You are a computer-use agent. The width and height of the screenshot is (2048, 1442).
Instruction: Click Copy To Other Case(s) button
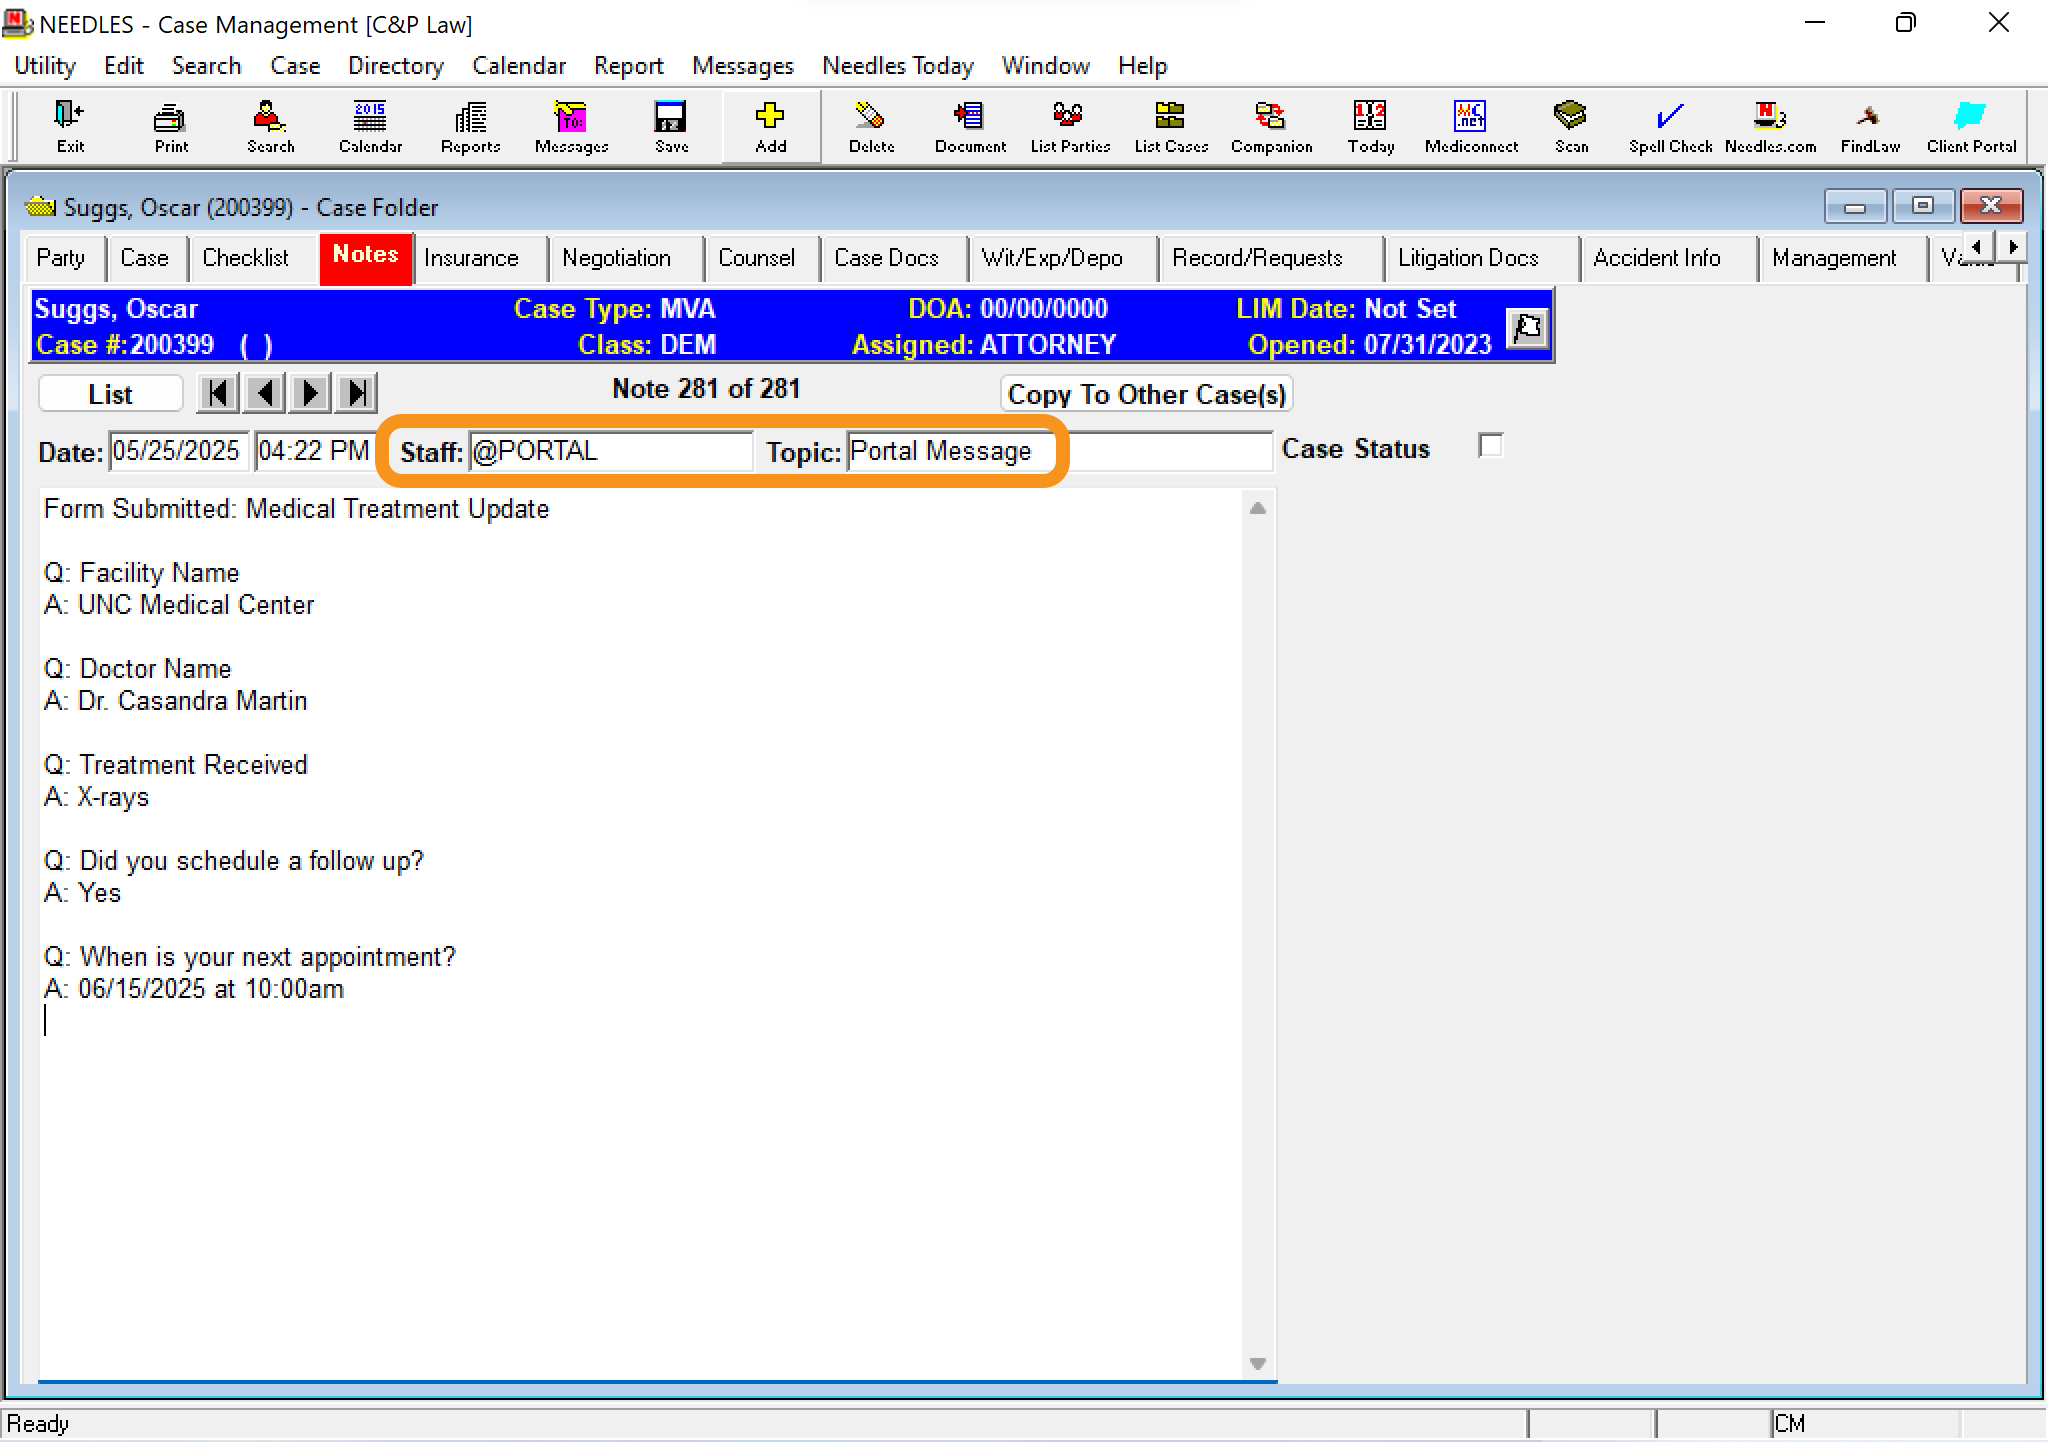click(1147, 394)
